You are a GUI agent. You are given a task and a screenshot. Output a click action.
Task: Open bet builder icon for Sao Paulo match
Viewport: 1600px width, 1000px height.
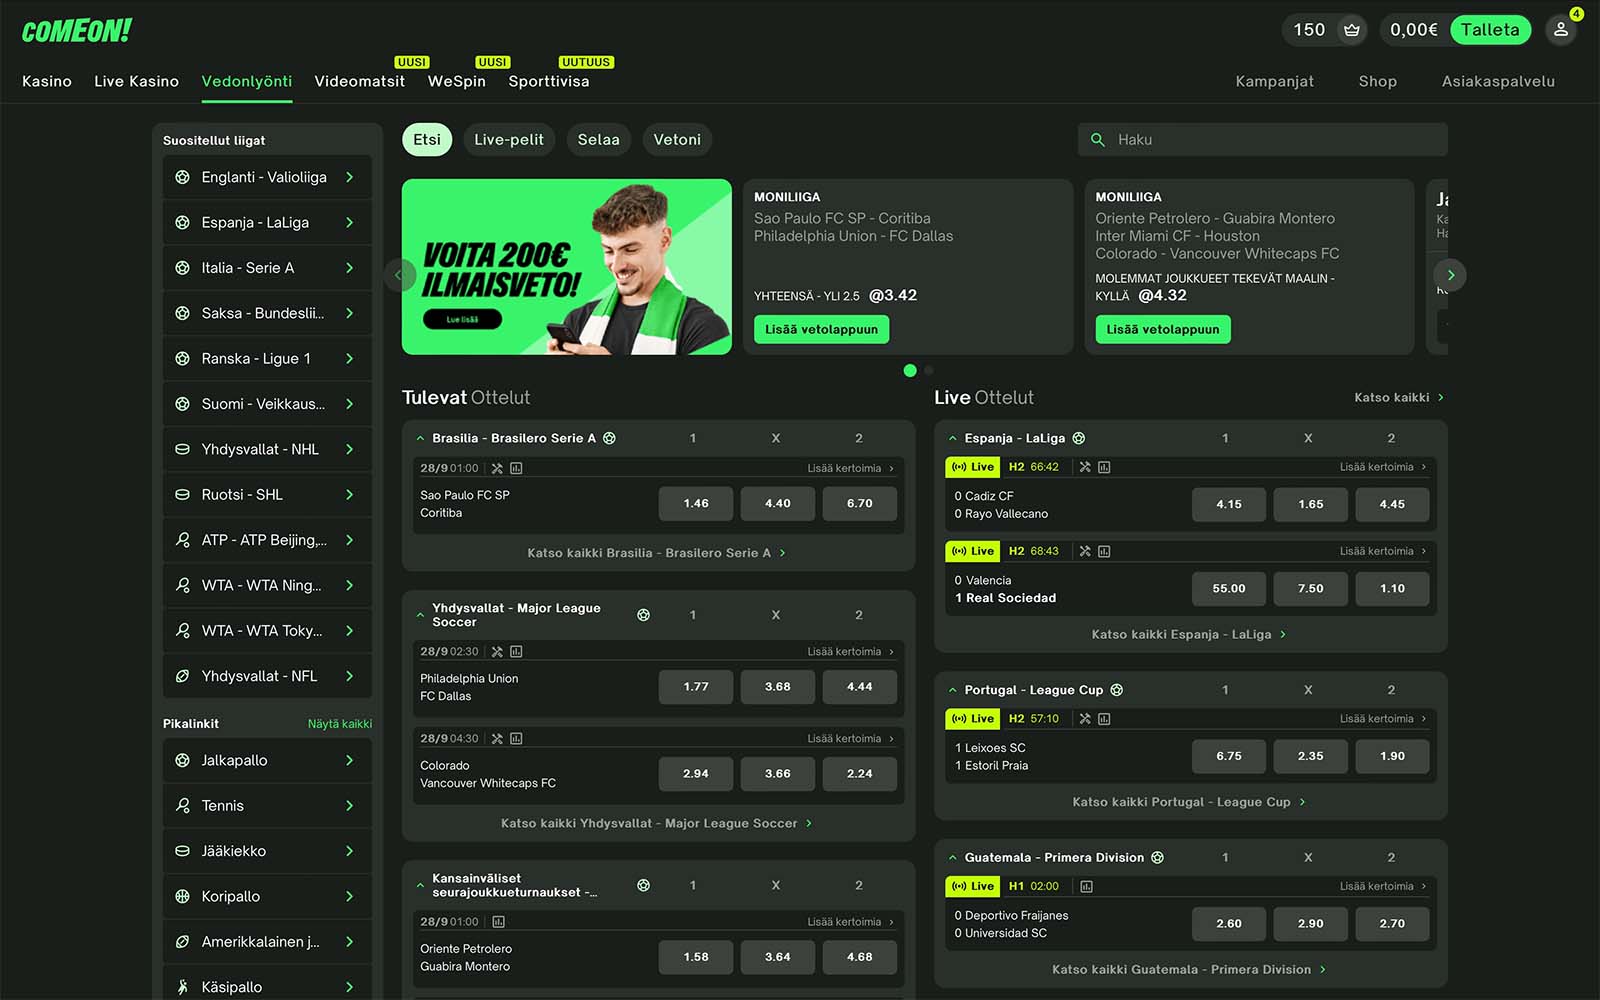[497, 468]
